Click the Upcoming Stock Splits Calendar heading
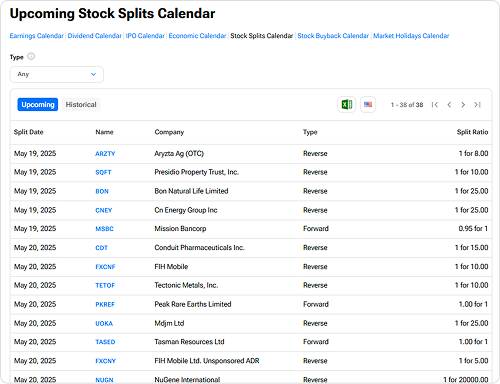The image size is (500, 384). pyautogui.click(x=112, y=14)
